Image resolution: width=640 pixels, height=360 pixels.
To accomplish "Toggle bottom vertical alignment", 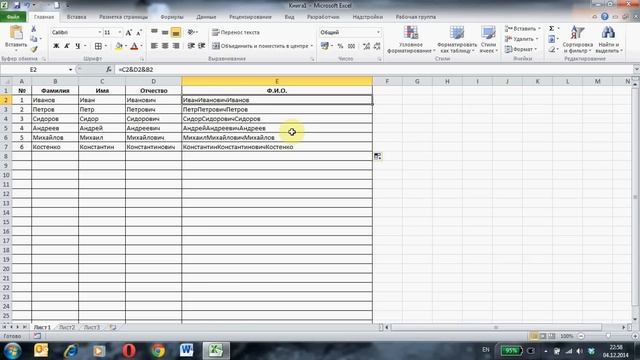I will pos(176,32).
